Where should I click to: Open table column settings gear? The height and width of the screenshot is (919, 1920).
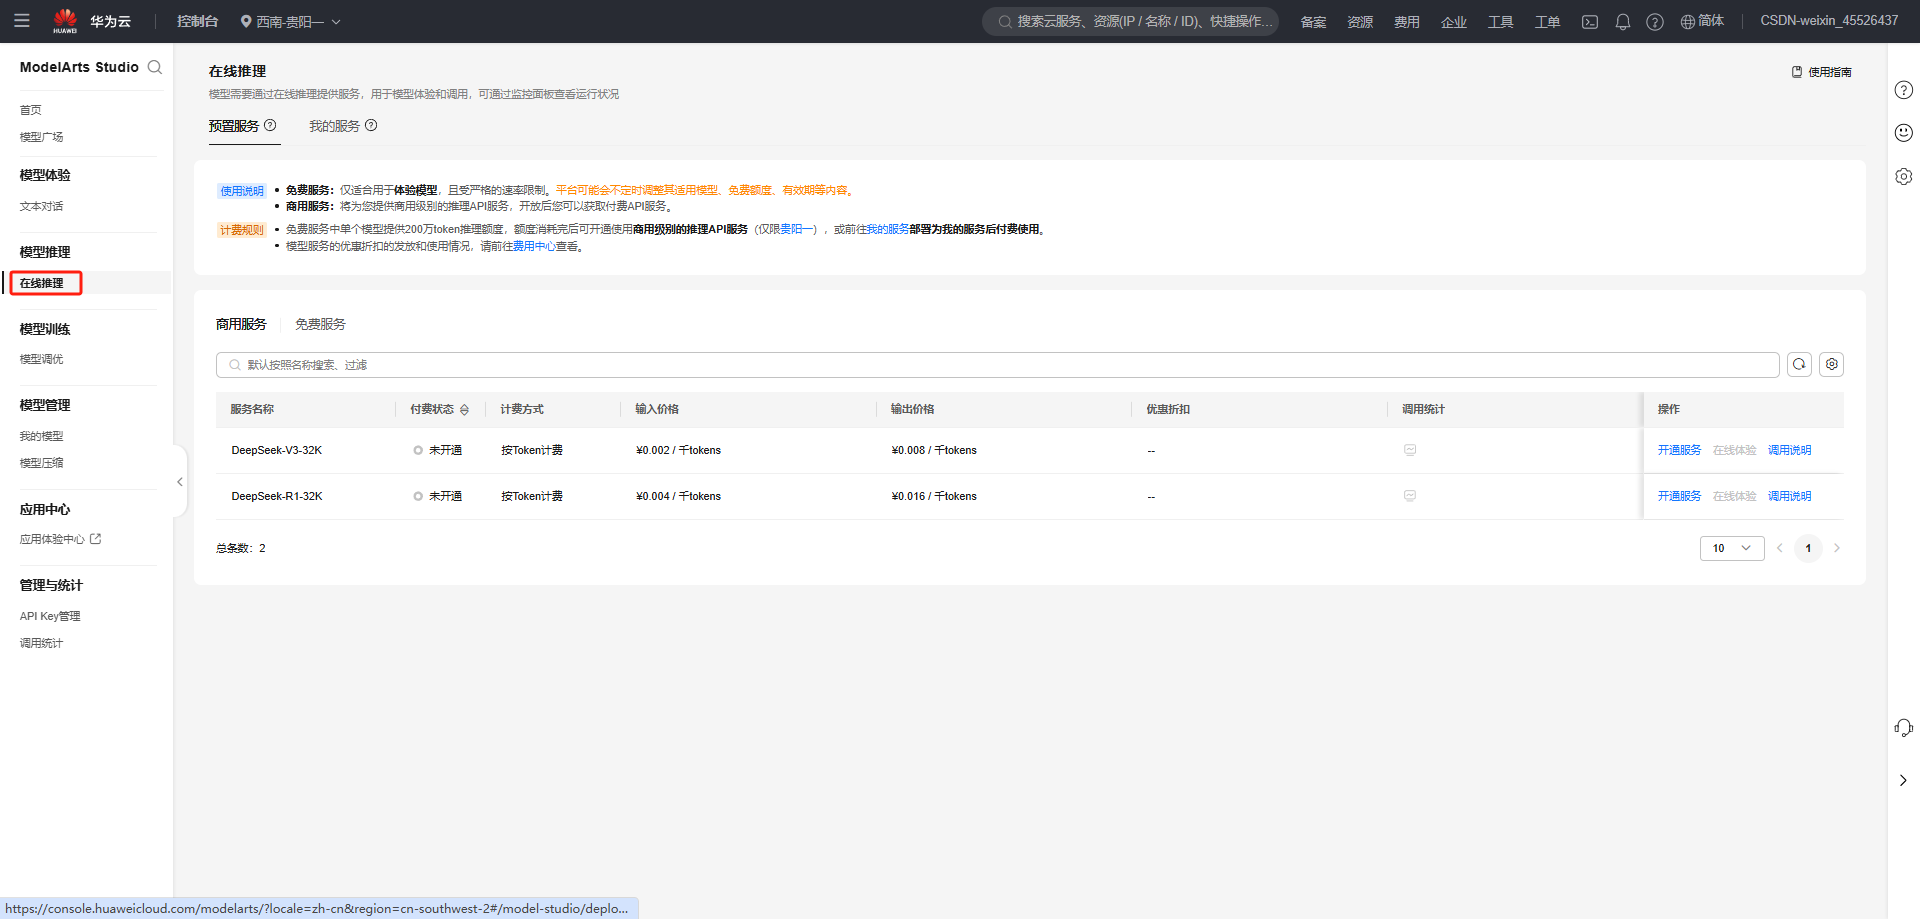[1832, 364]
